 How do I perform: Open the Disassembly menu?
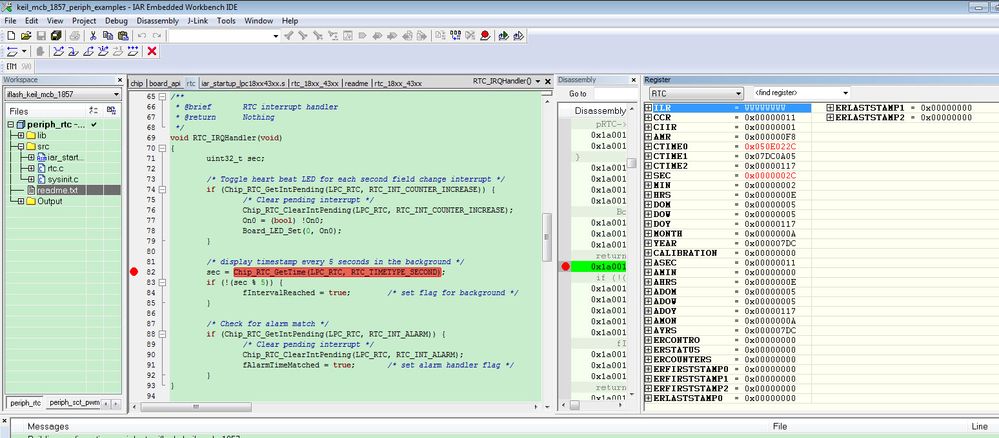(x=158, y=20)
